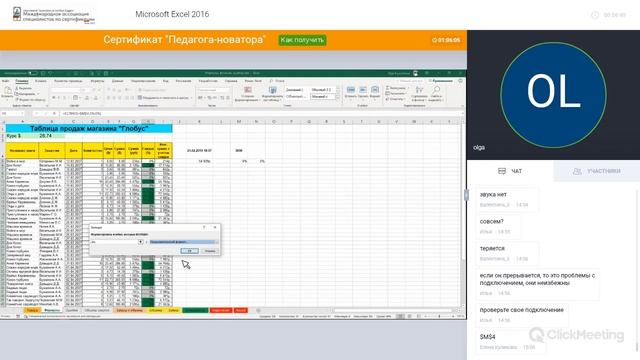Click the participants icon beside УЧАСТНИКИ
The width and height of the screenshot is (640, 360).
[x=577, y=171]
